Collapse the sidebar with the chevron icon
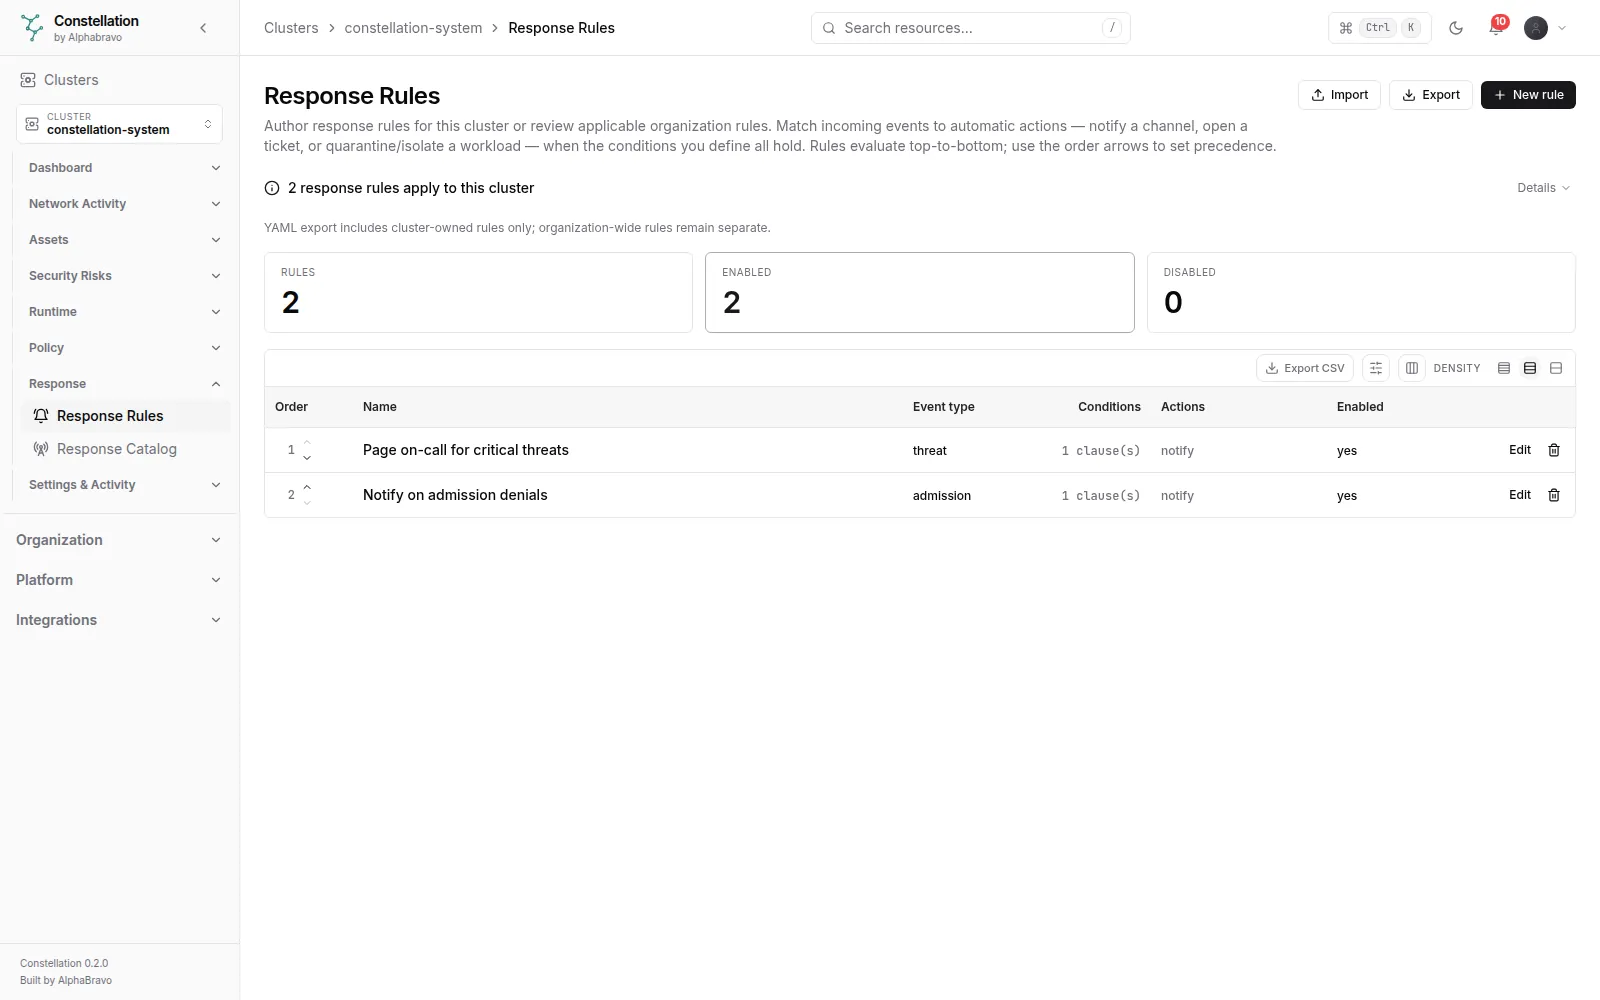The image size is (1600, 1000). tap(203, 28)
